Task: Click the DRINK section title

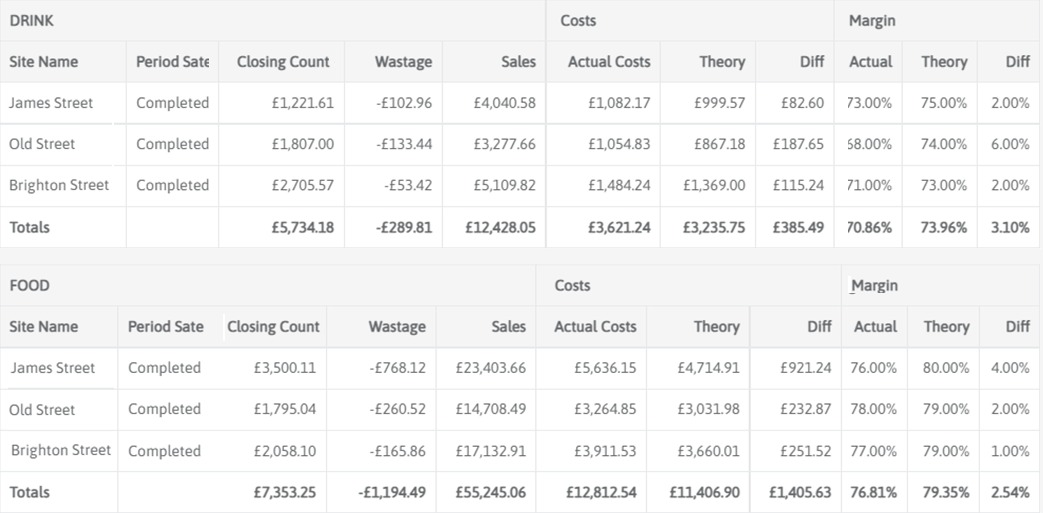Action: 31,21
